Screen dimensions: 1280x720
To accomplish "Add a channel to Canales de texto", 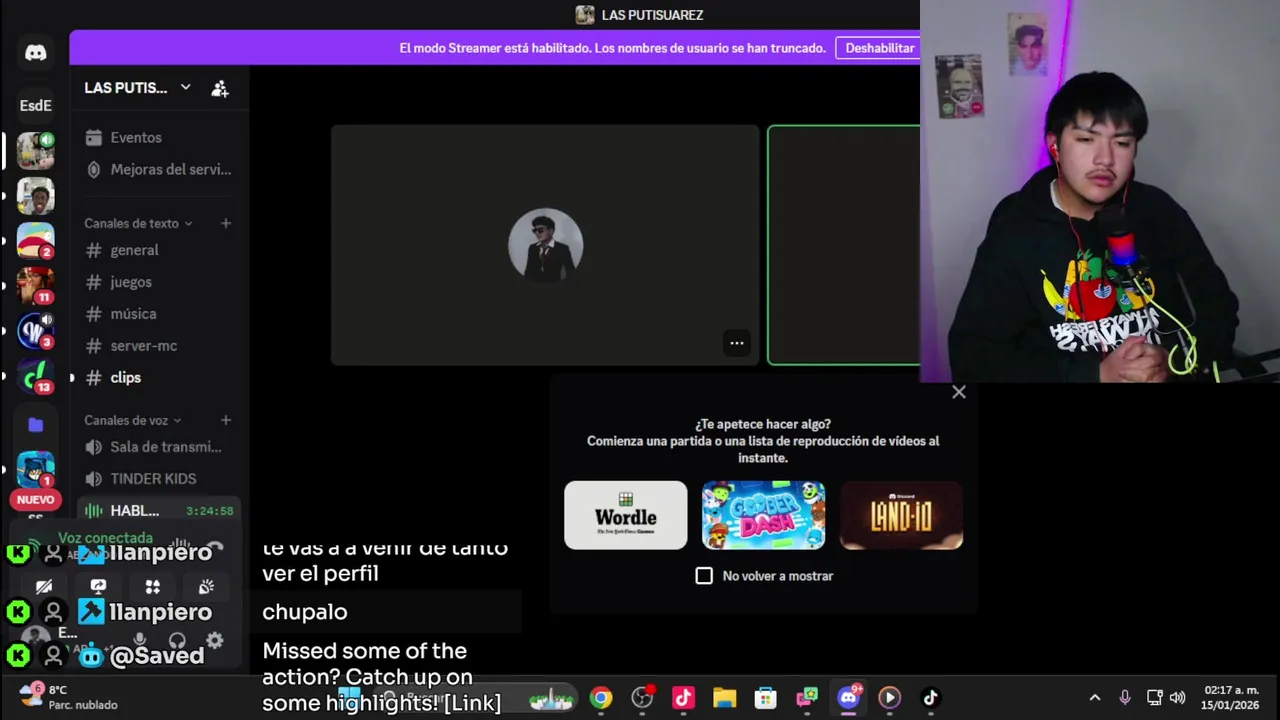I will pyautogui.click(x=226, y=223).
